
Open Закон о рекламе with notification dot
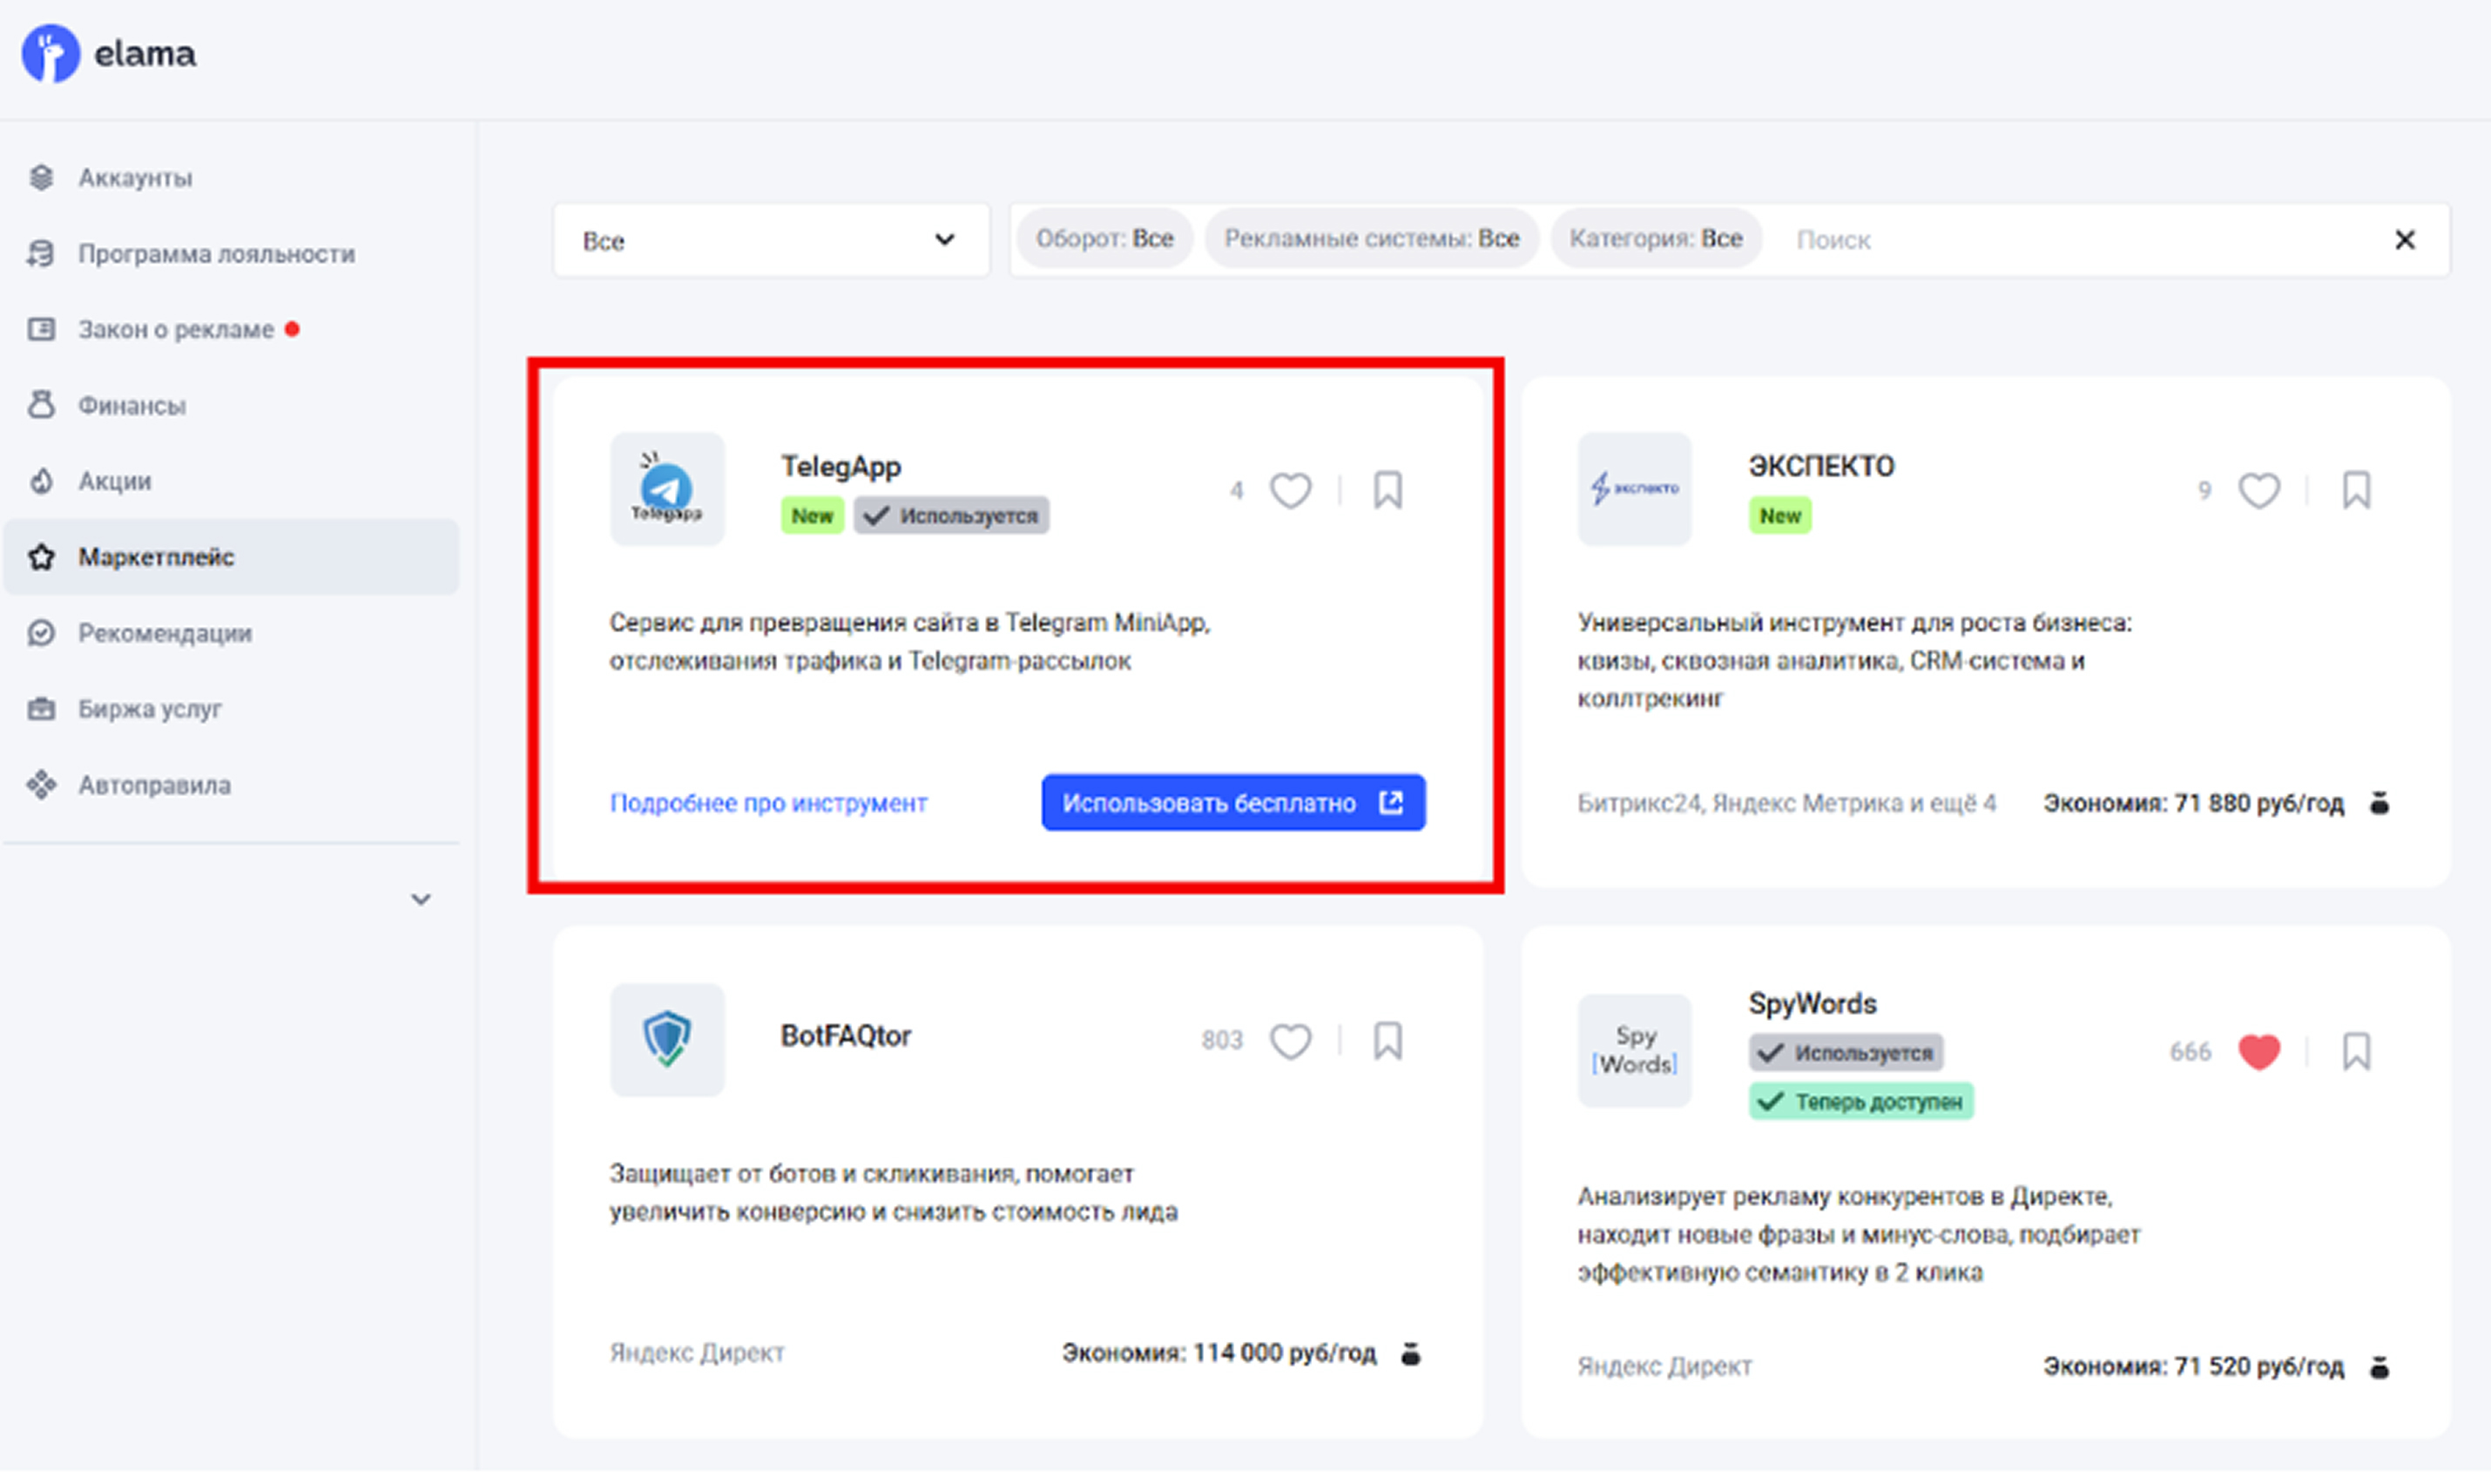click(176, 328)
